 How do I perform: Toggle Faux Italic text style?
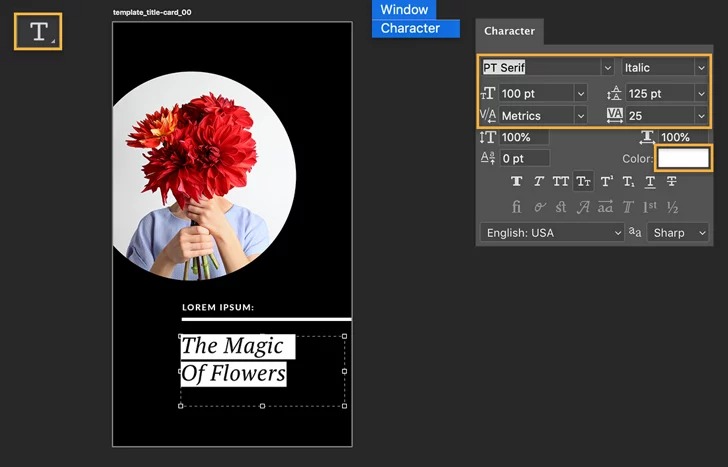(x=538, y=181)
